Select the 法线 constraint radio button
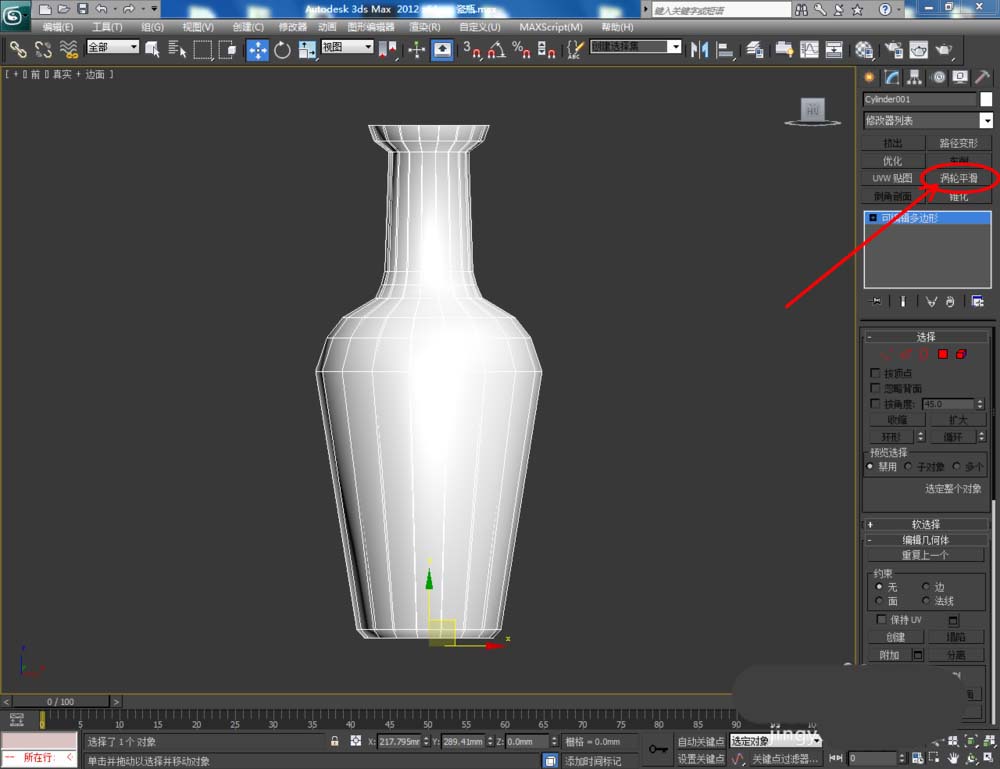The width and height of the screenshot is (1000, 769). coord(925,601)
